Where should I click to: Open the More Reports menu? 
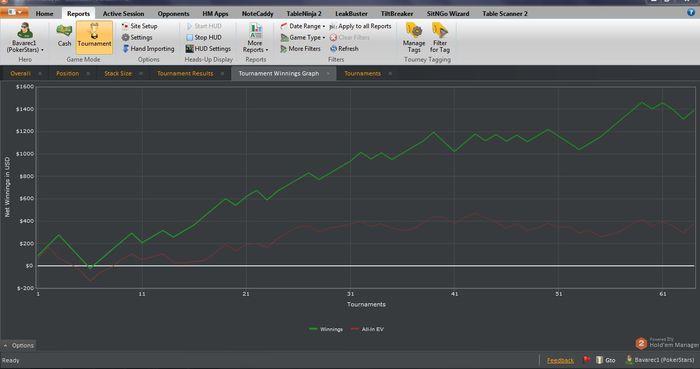coord(255,38)
